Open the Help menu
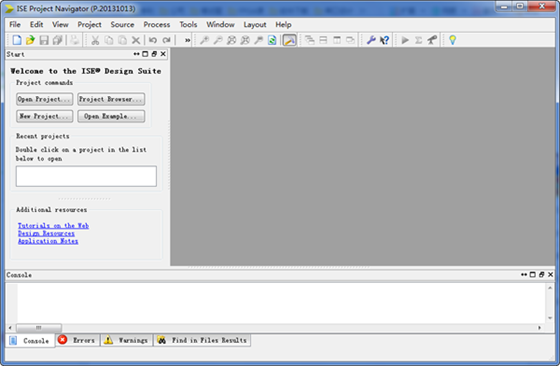The height and width of the screenshot is (366, 560). (x=283, y=25)
